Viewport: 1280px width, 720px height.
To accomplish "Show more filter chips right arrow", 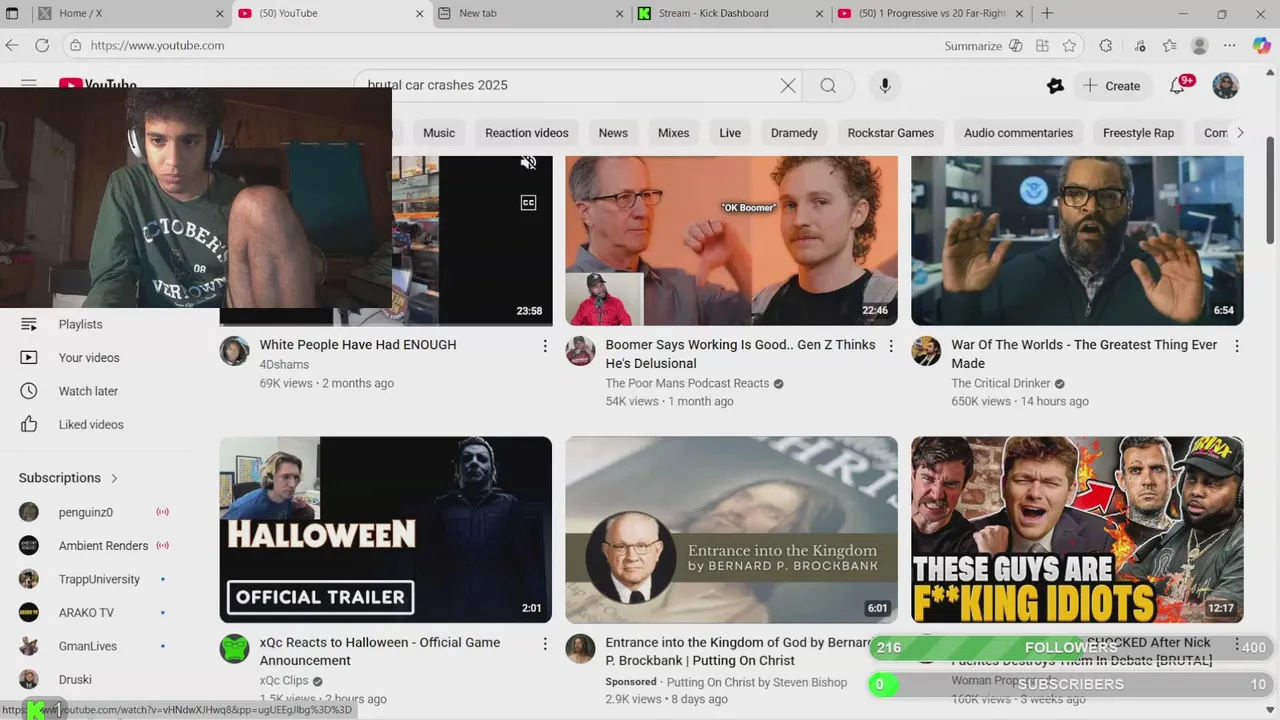I will 1240,133.
